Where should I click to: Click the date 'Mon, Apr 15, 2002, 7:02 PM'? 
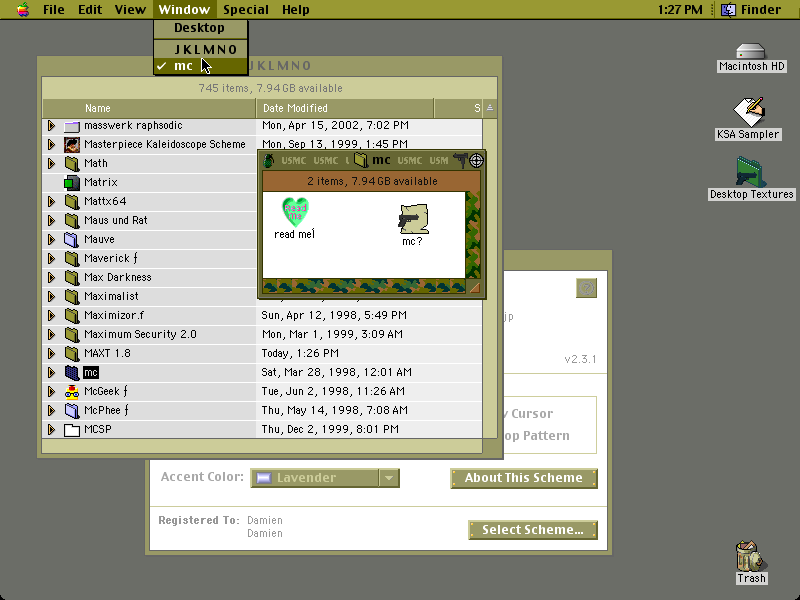click(x=335, y=126)
